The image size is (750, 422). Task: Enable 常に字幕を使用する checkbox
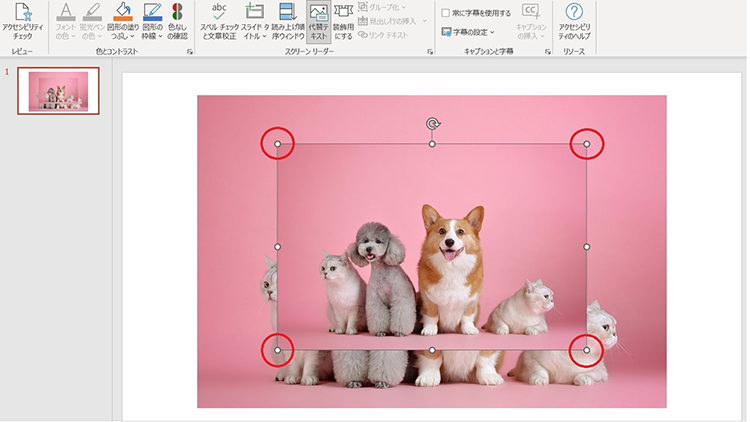(445, 13)
